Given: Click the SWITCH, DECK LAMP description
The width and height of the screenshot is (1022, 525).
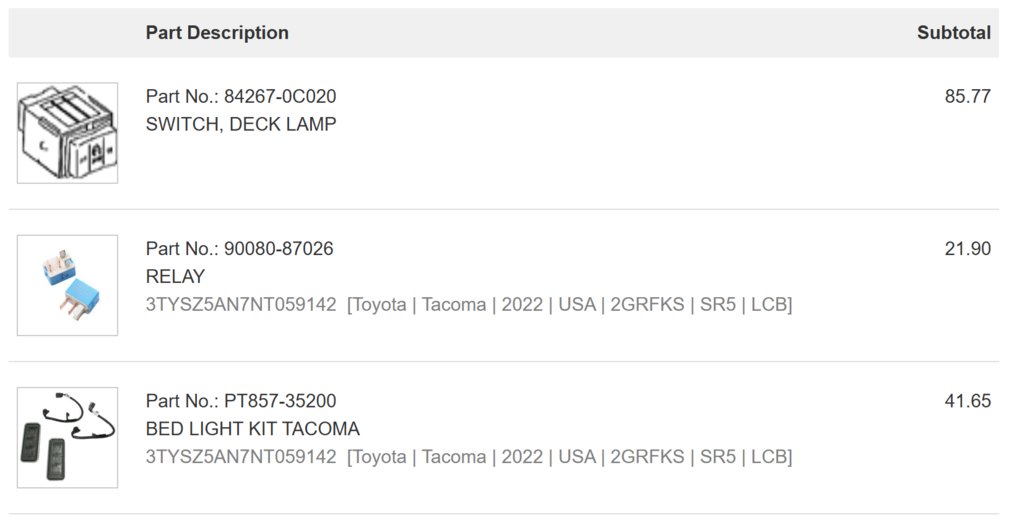Looking at the screenshot, I should [241, 124].
